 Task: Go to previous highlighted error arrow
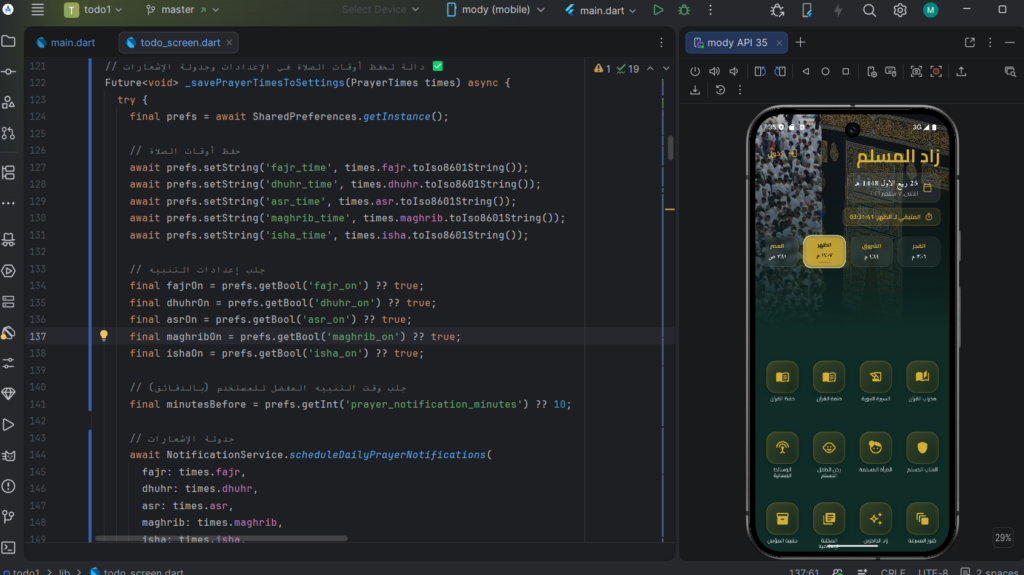coord(650,69)
